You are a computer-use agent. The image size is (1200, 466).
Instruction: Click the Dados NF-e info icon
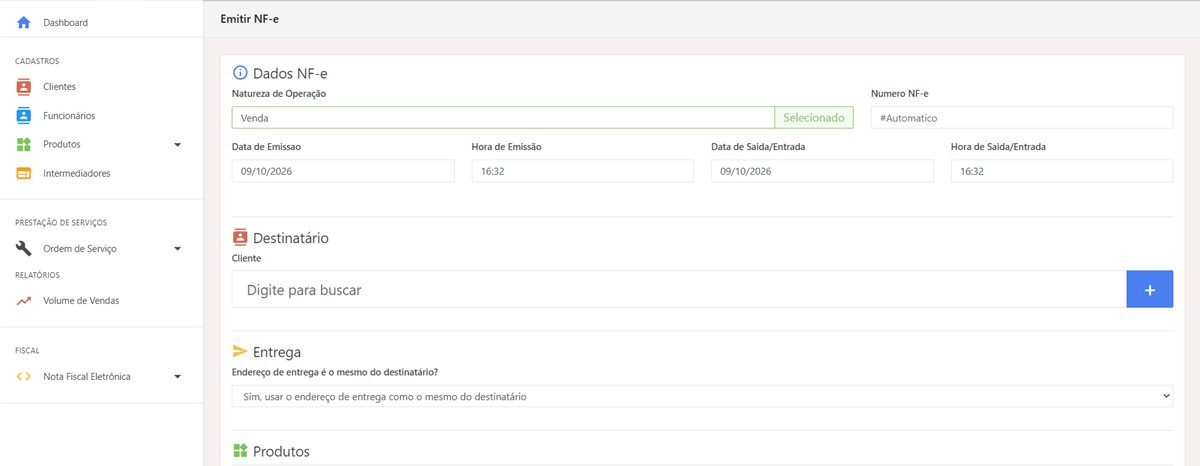[x=240, y=73]
